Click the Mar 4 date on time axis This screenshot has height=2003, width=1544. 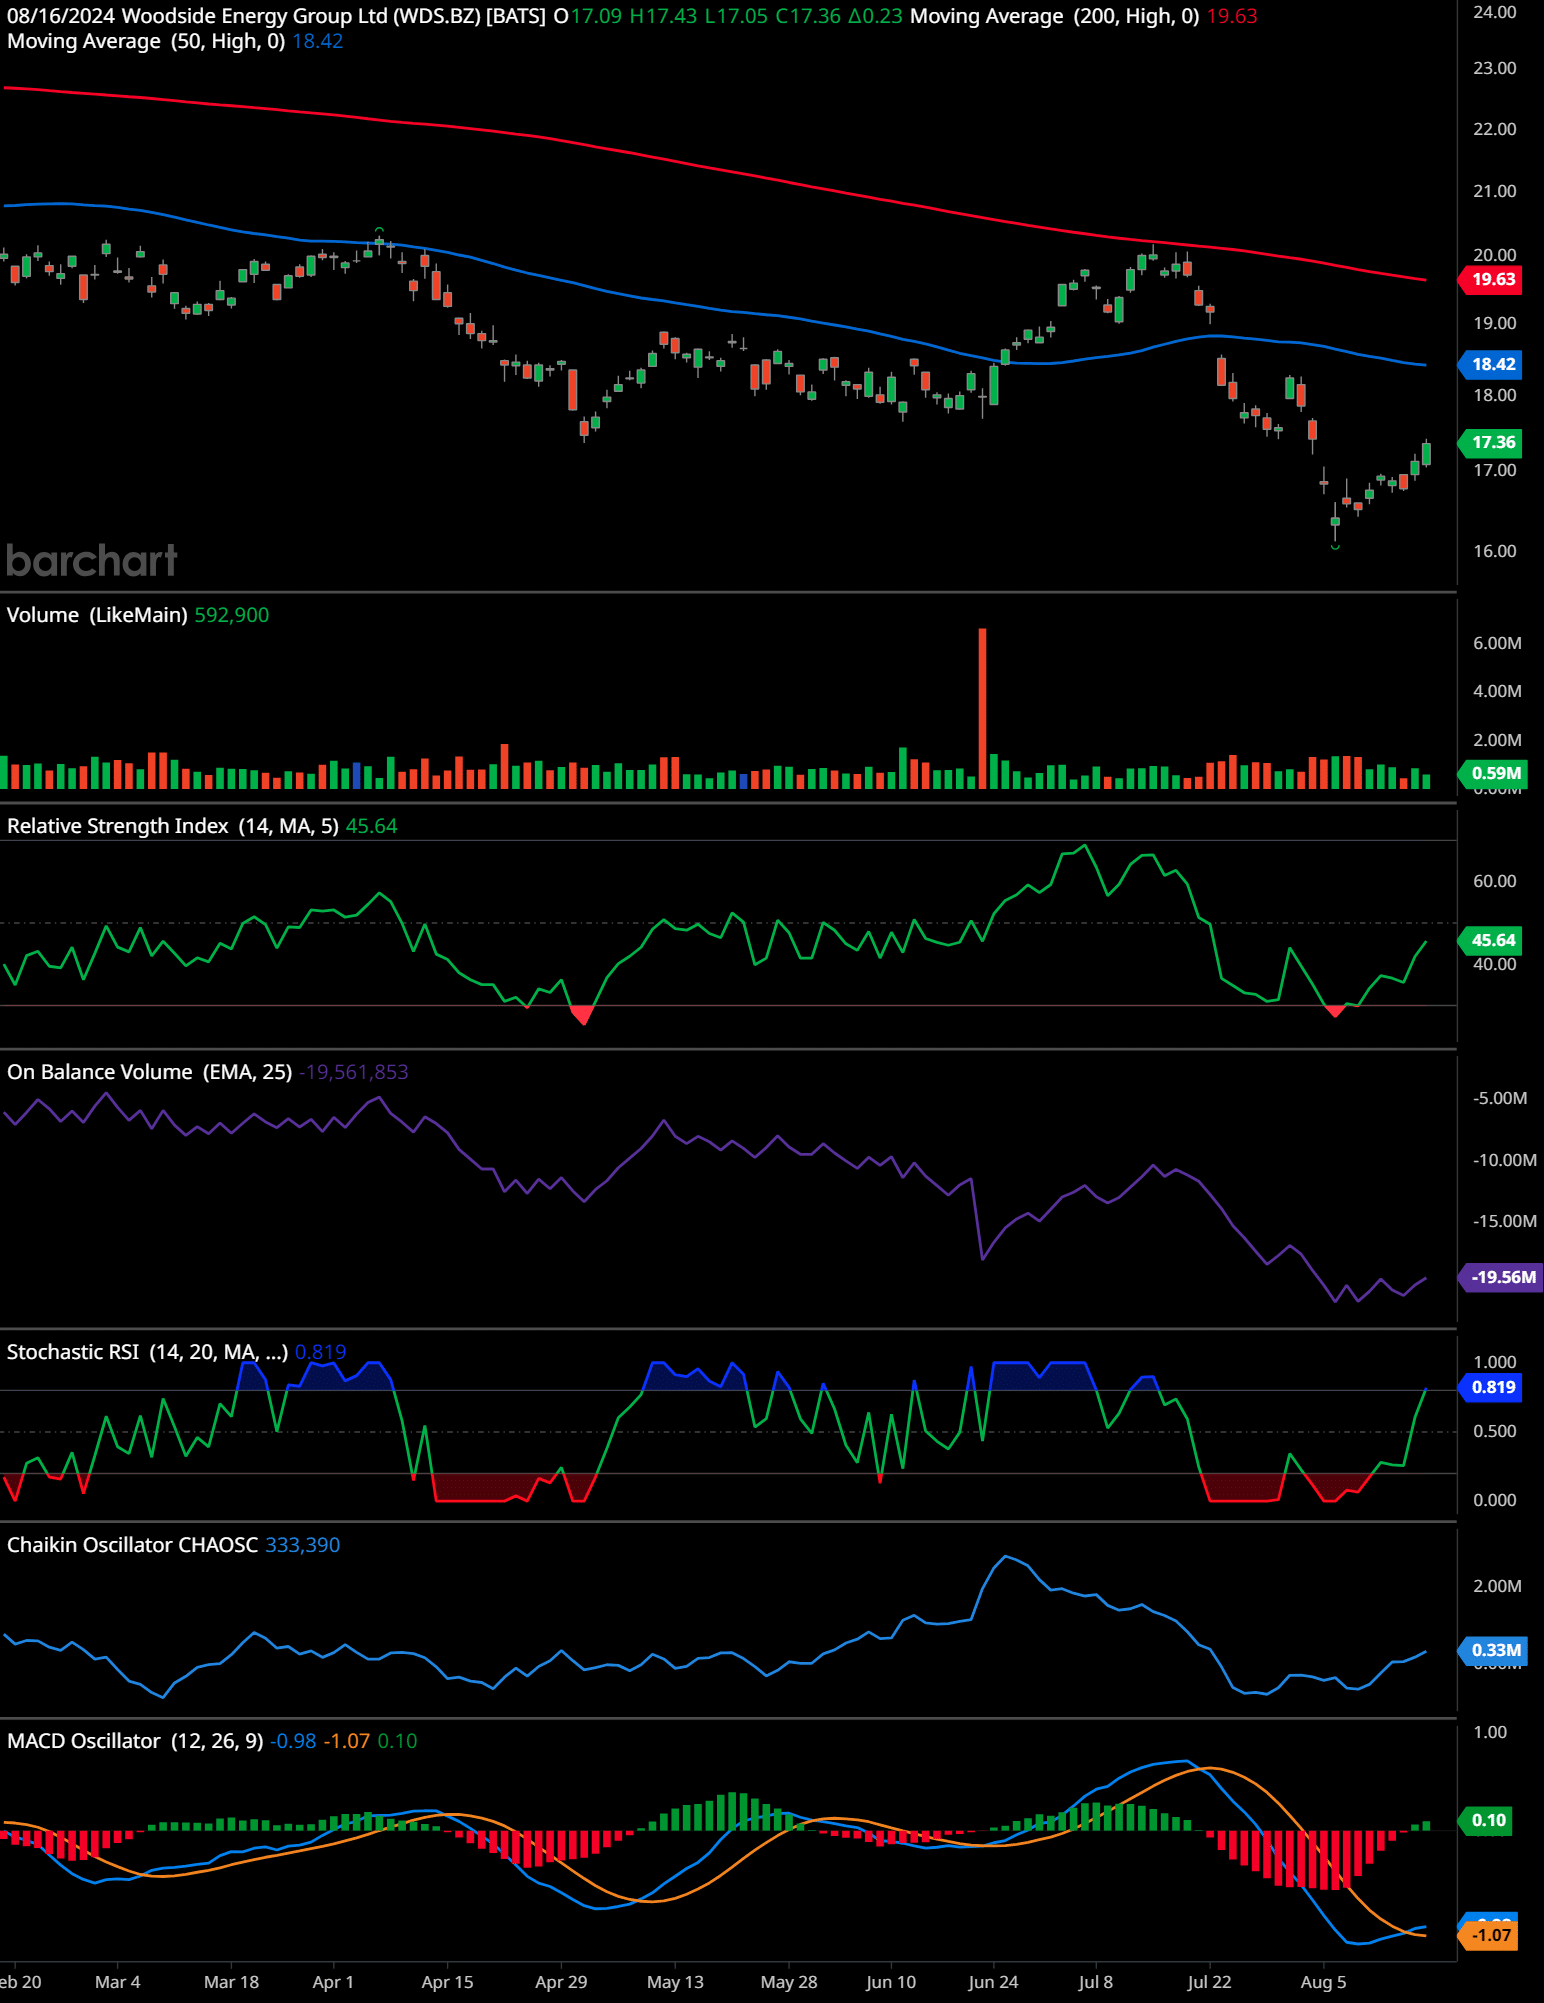tap(117, 1982)
